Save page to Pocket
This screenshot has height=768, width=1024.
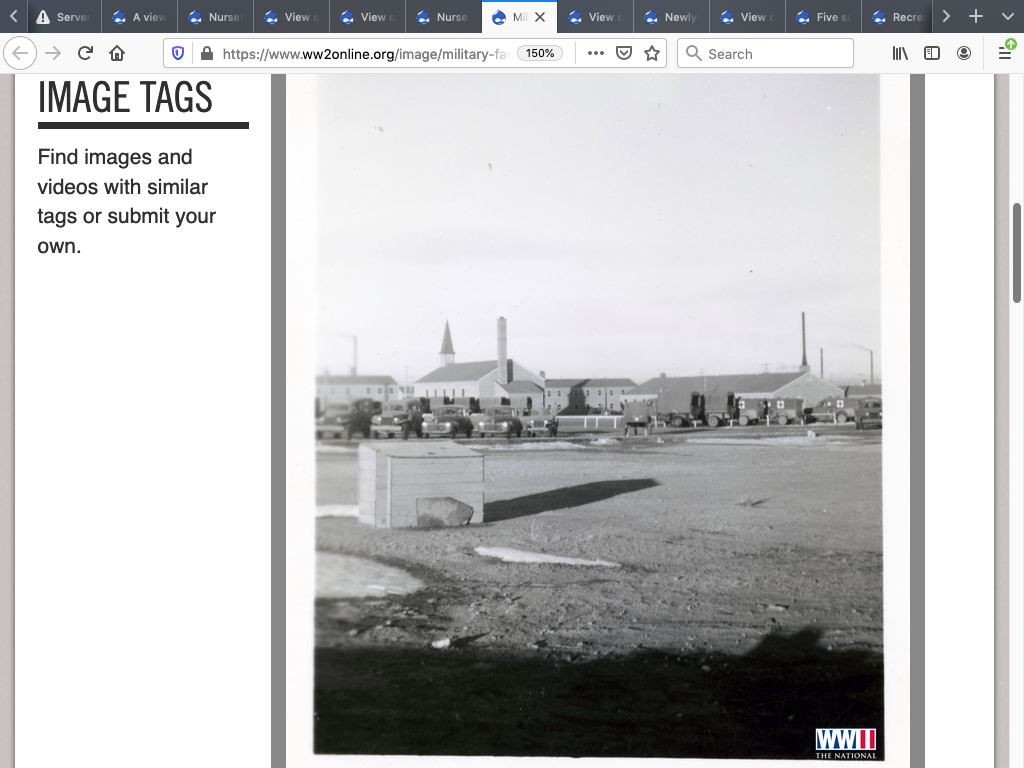tap(624, 54)
